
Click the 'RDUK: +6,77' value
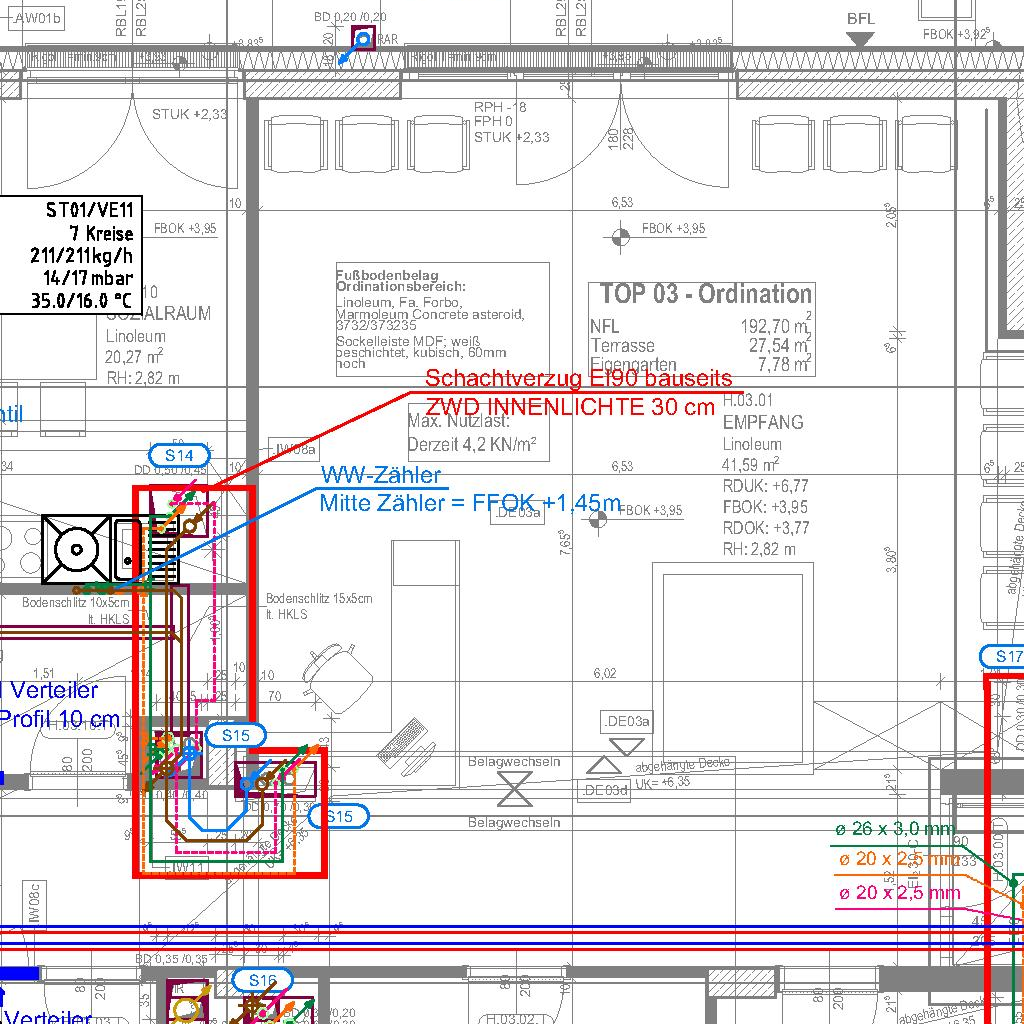[x=765, y=486]
